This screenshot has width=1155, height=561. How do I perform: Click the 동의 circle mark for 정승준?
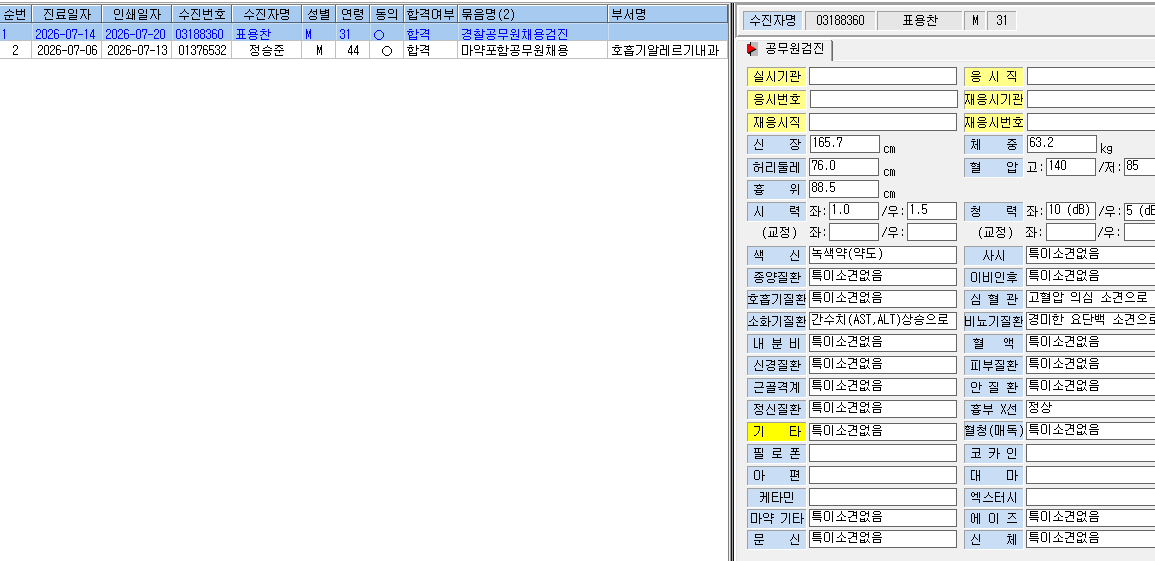tap(387, 51)
